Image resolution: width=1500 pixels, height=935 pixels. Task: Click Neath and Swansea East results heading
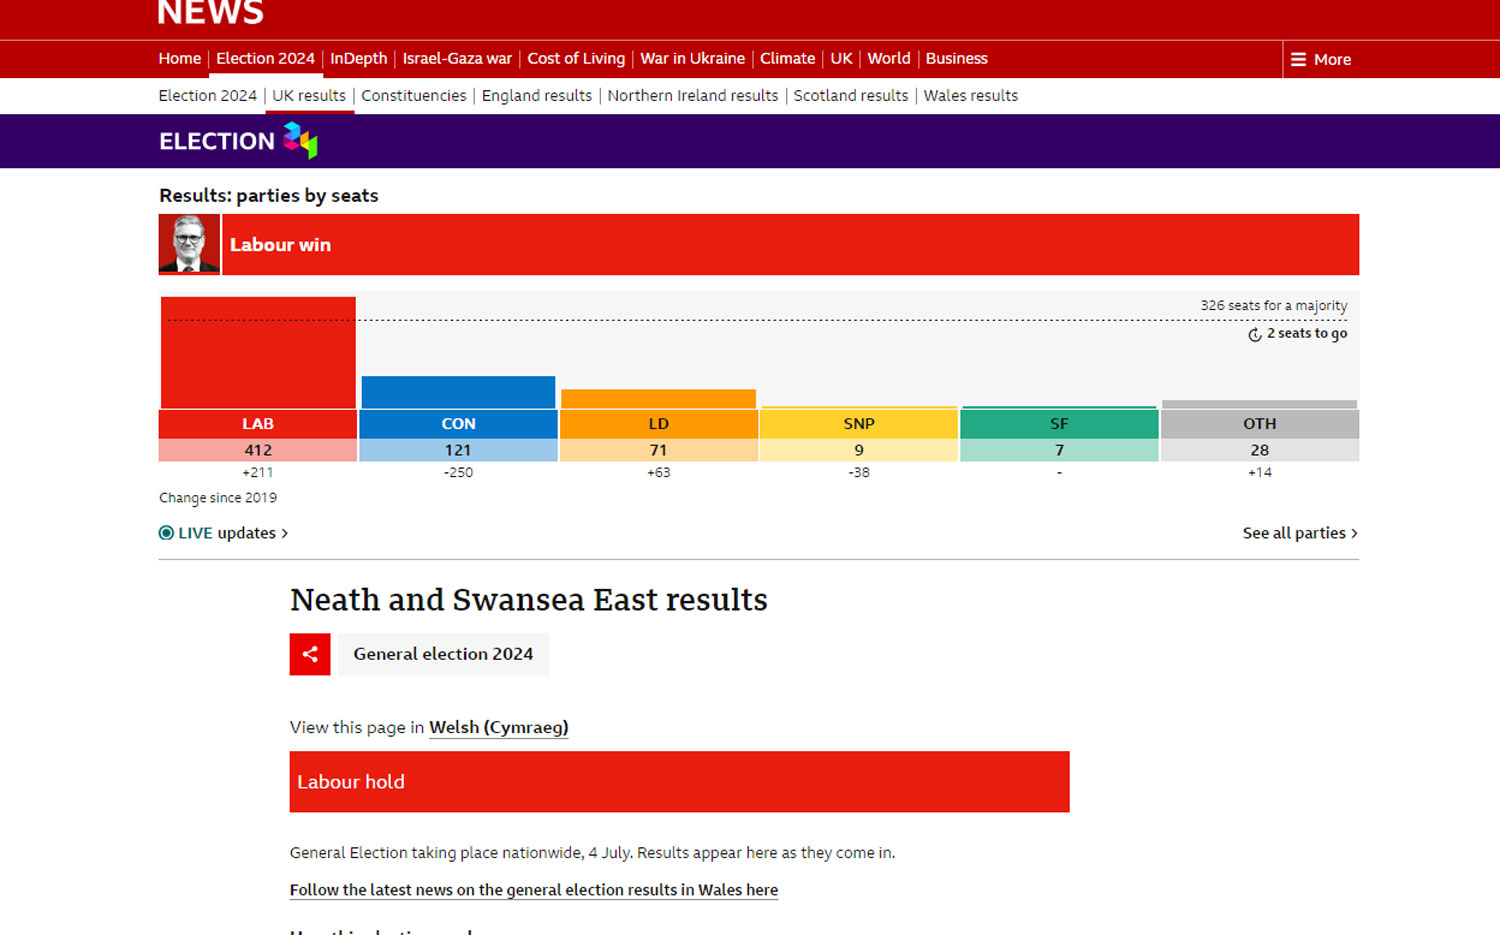click(529, 599)
